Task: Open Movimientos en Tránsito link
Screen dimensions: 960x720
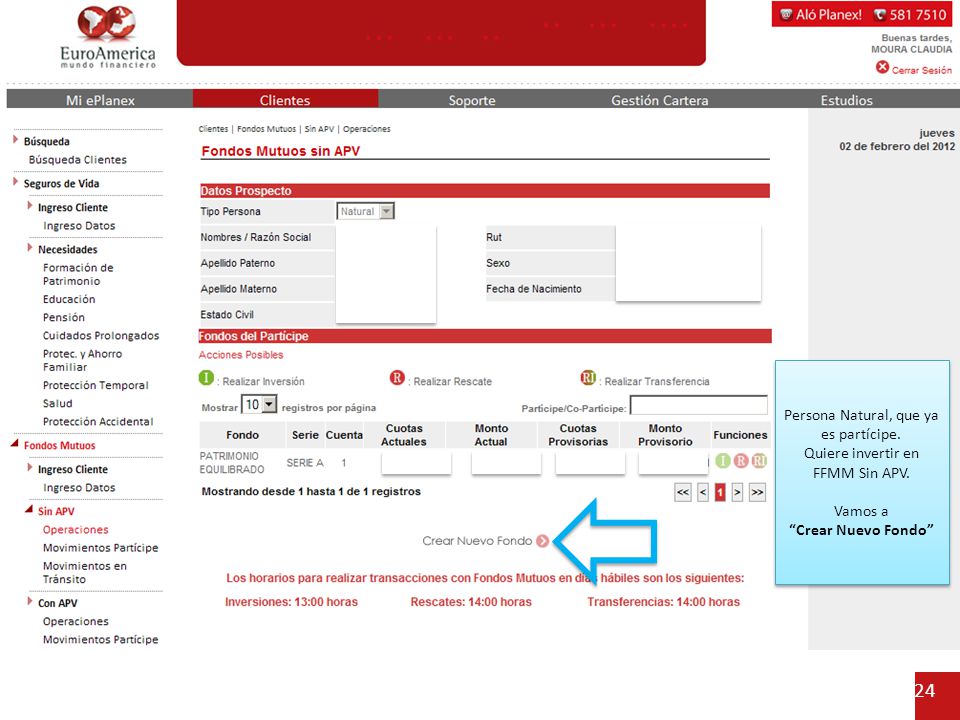Action: [x=84, y=572]
